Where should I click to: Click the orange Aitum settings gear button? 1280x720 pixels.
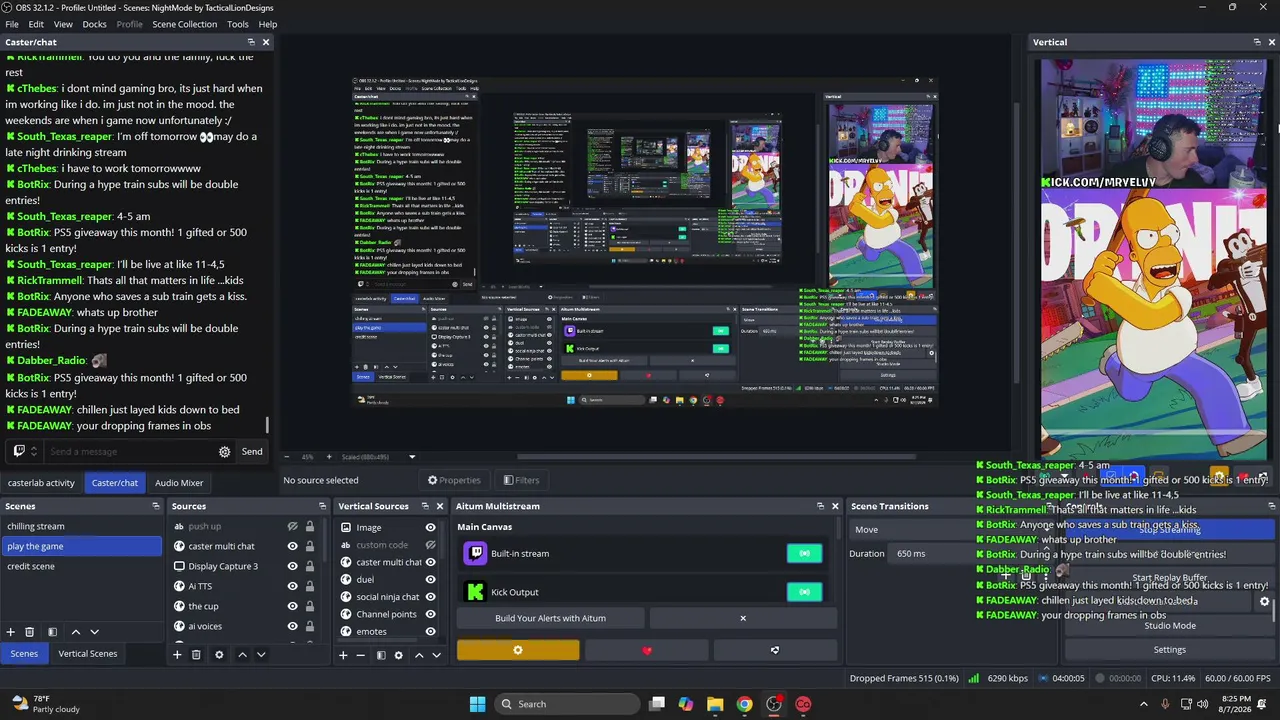tap(518, 650)
